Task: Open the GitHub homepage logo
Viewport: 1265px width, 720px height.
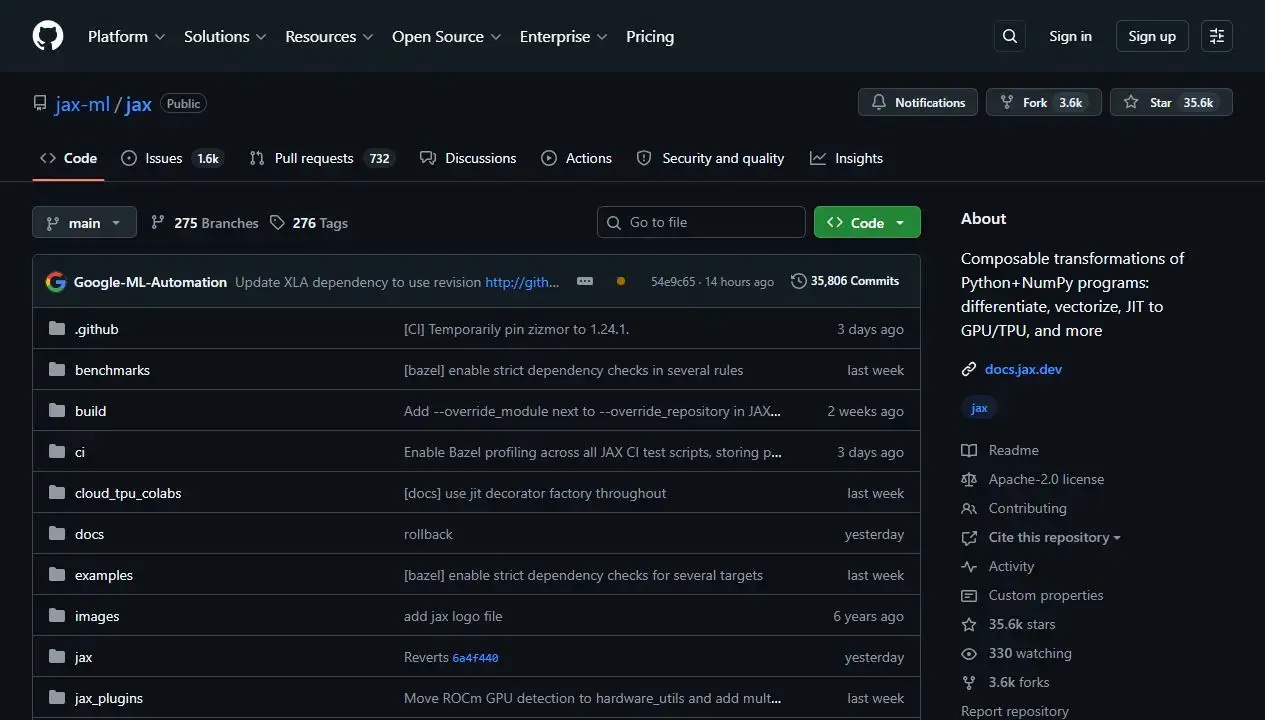Action: click(x=48, y=36)
